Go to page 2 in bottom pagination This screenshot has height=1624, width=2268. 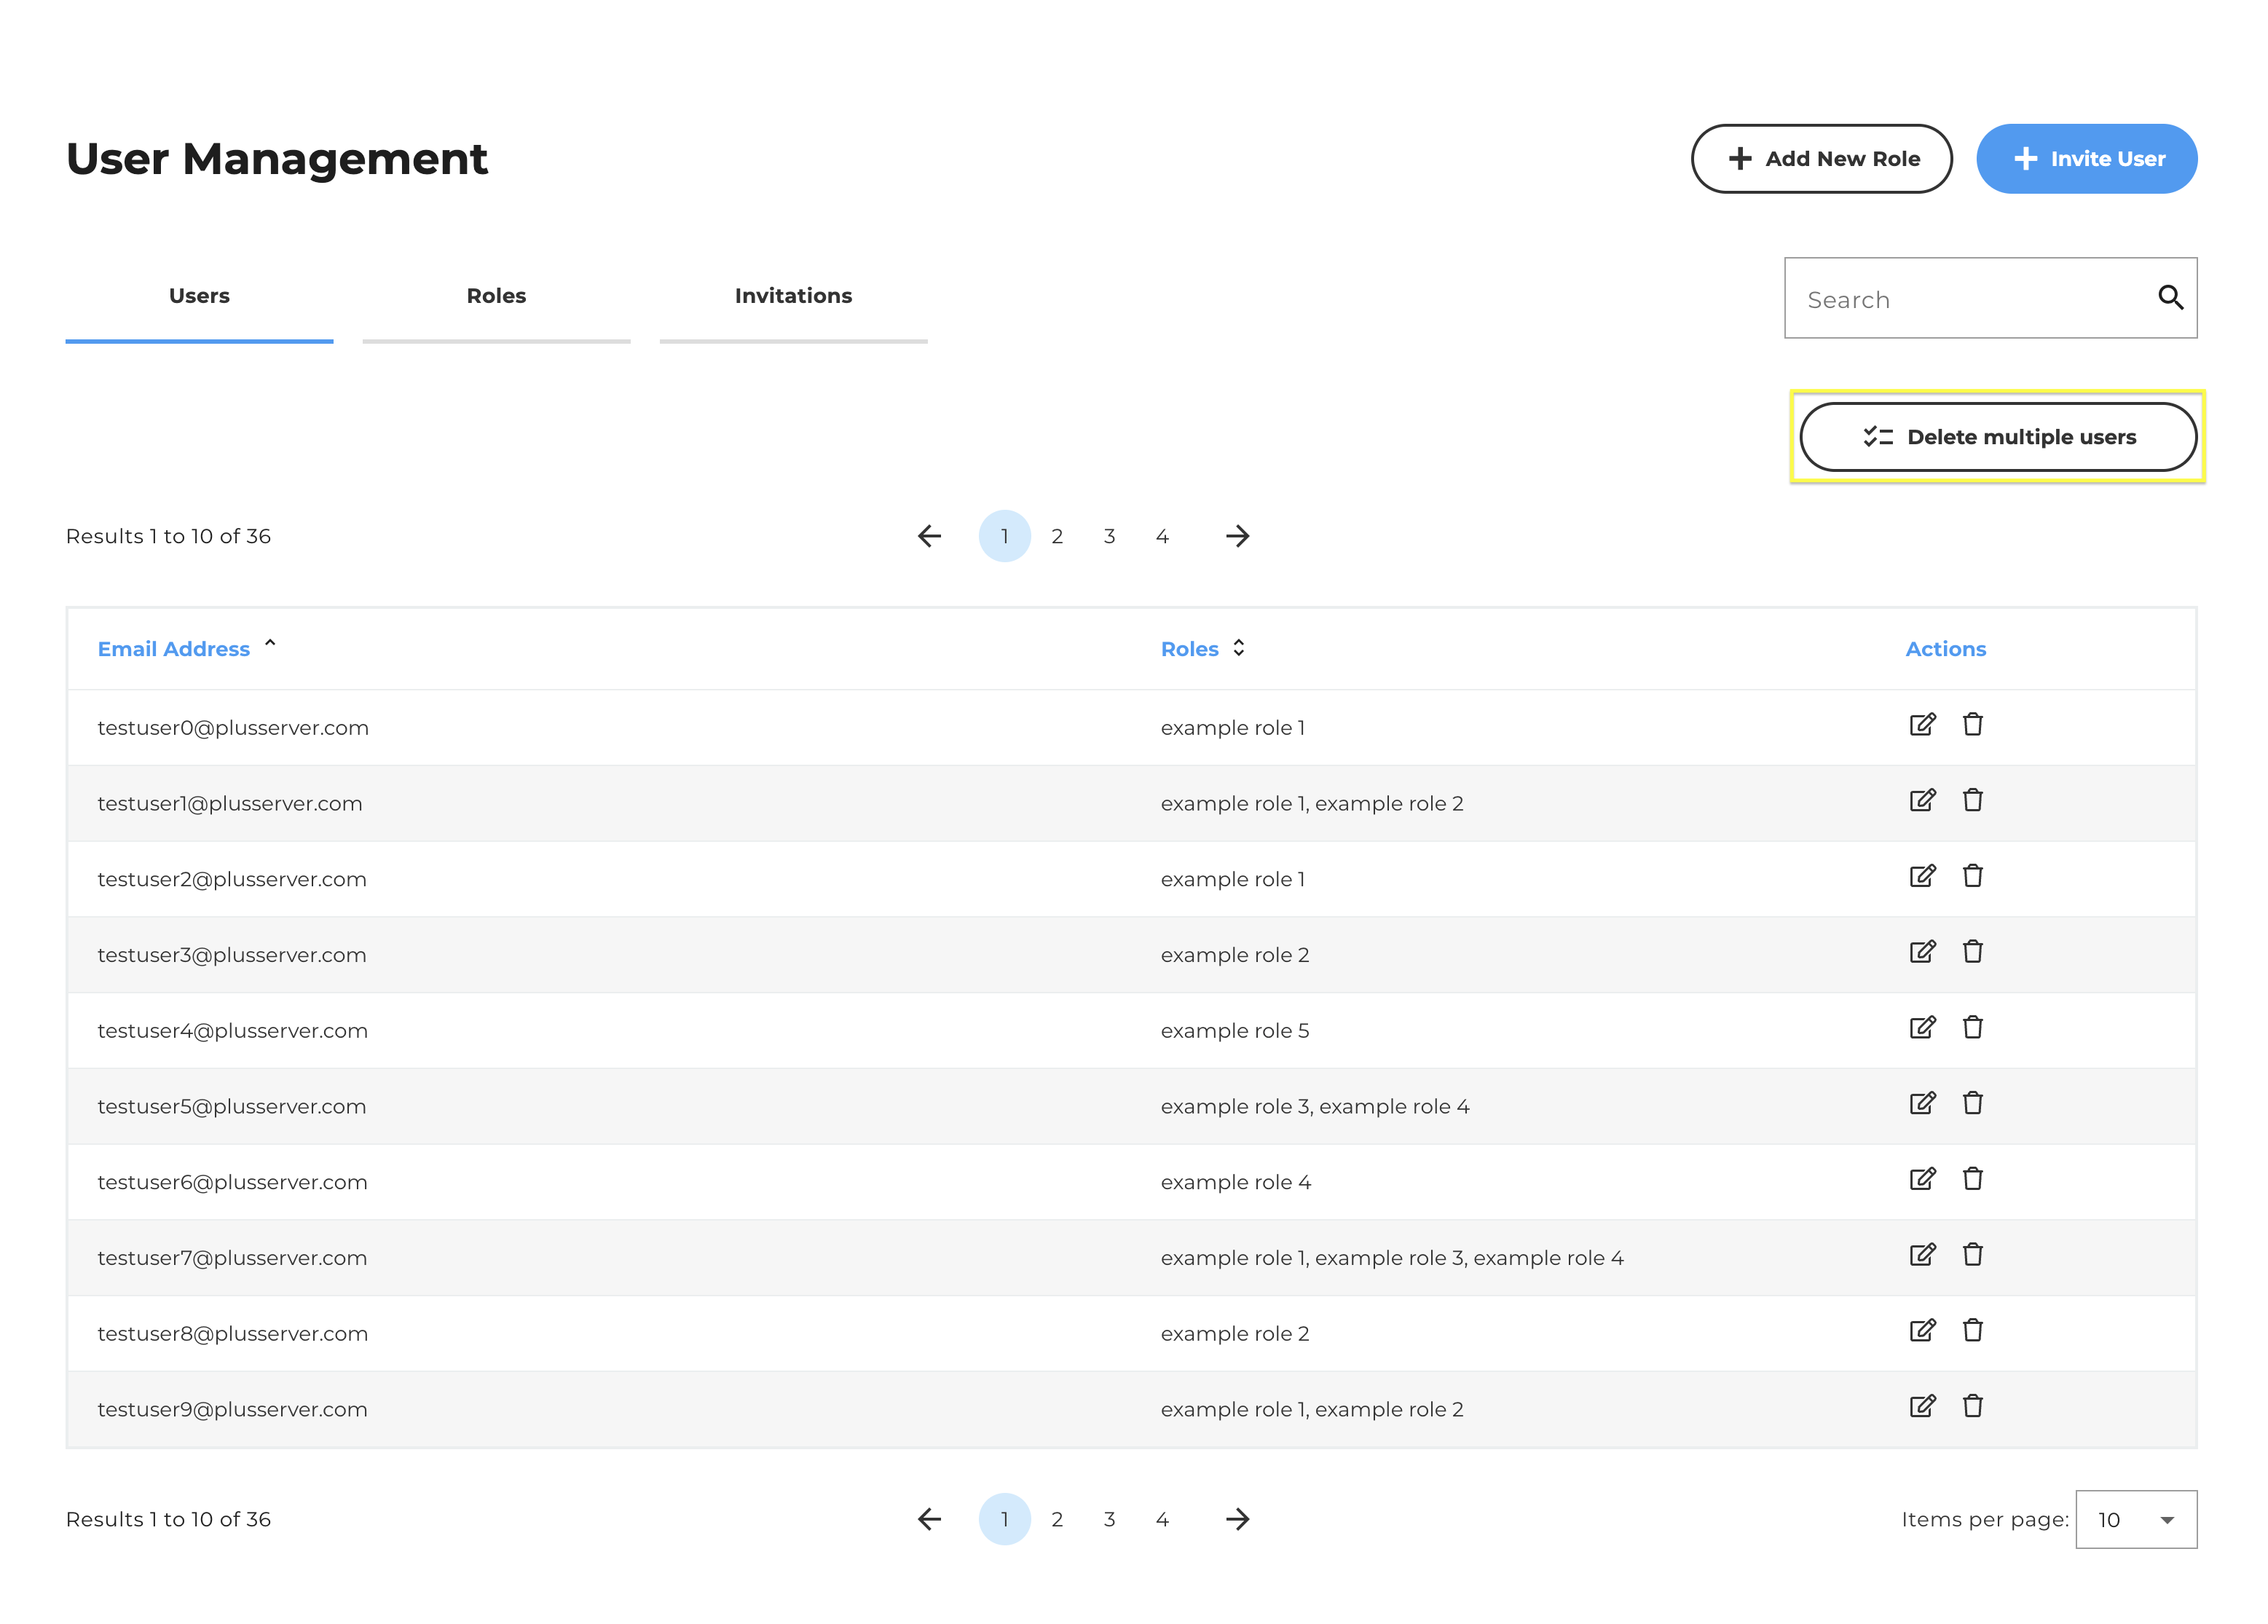click(1057, 1519)
